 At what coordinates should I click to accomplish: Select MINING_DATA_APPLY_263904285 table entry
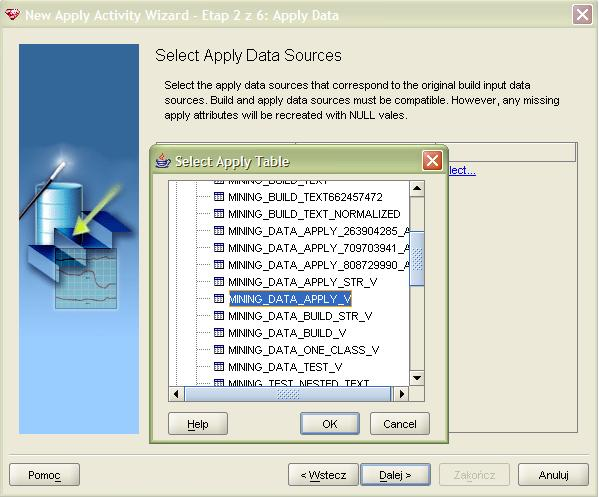click(x=319, y=231)
